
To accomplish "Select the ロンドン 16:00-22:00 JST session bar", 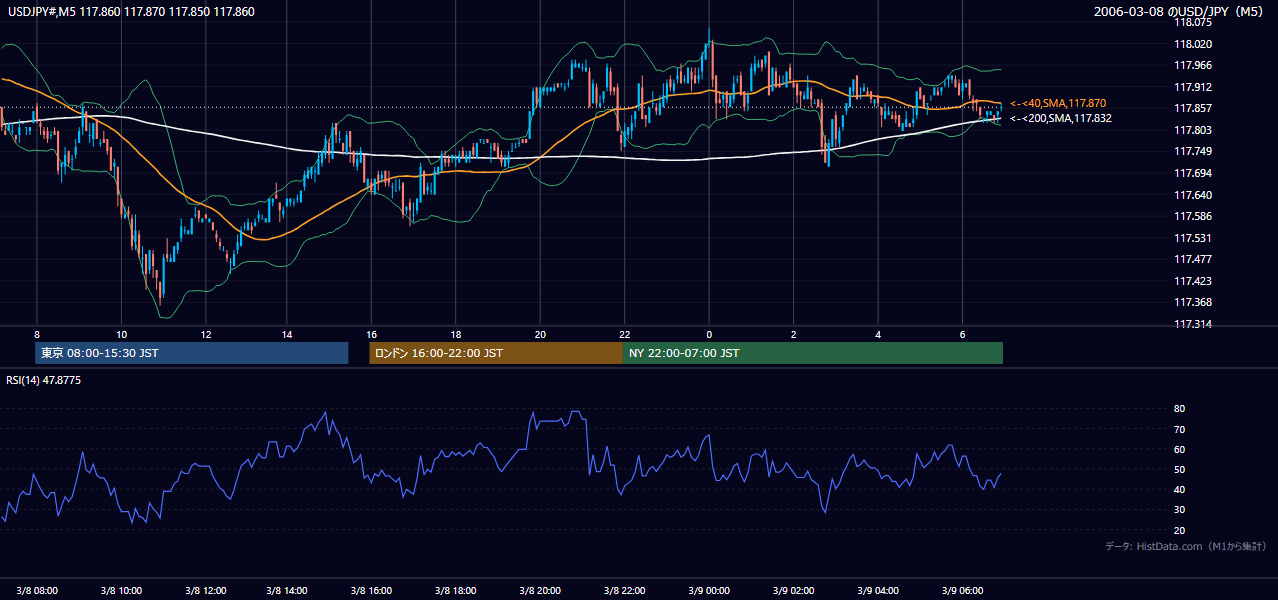I will point(496,353).
